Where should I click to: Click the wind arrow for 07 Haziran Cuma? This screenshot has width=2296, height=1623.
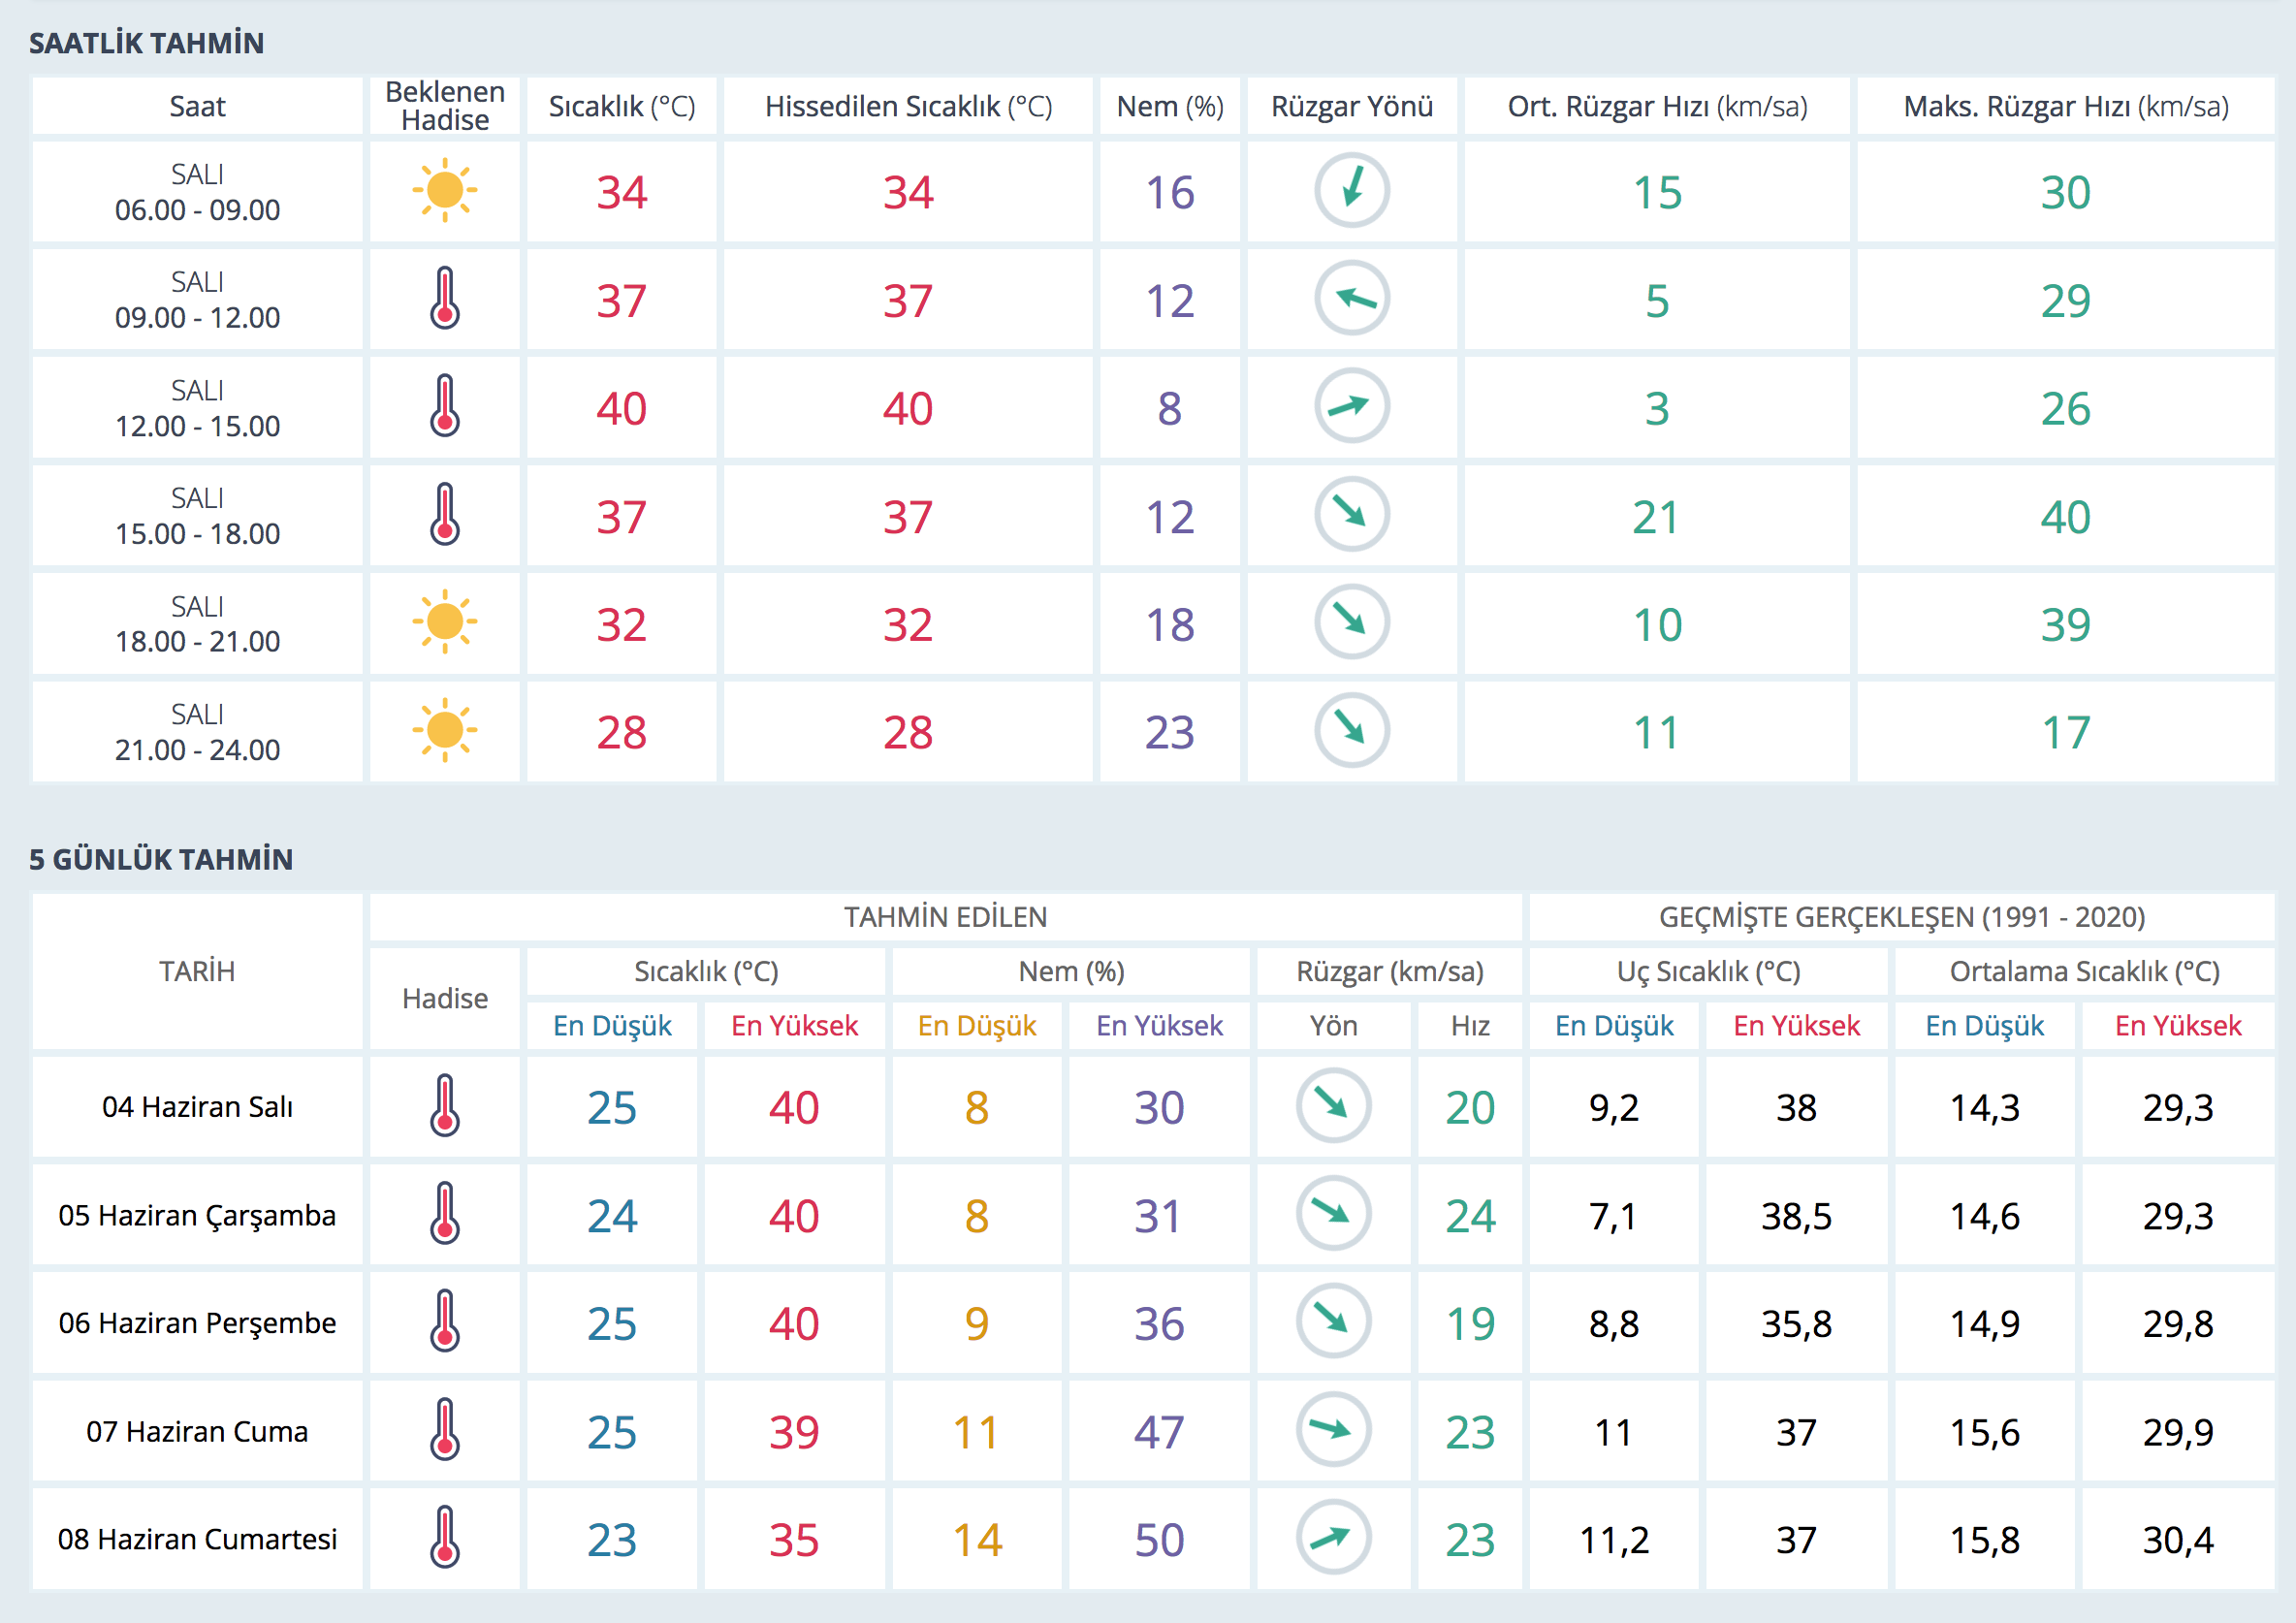tap(1333, 1430)
